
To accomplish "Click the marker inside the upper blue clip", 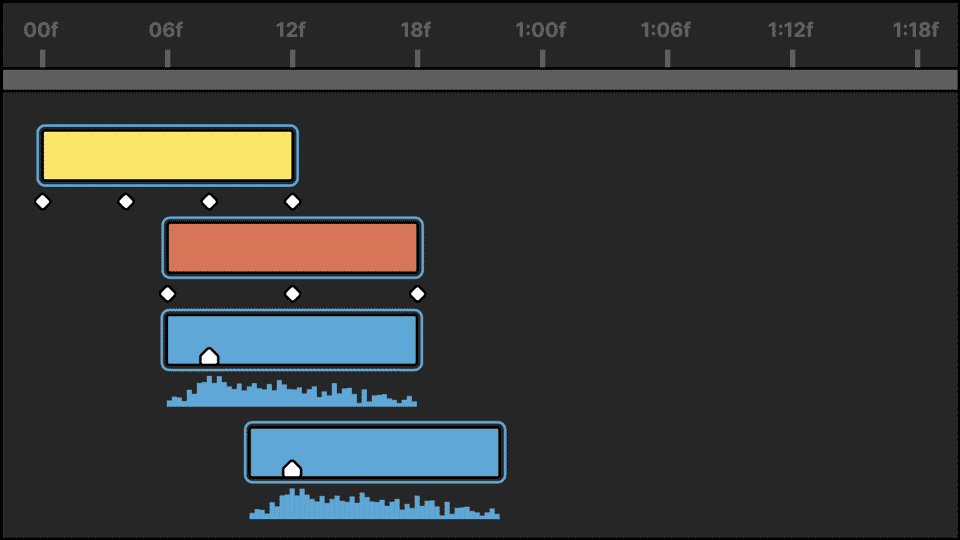I will (209, 356).
